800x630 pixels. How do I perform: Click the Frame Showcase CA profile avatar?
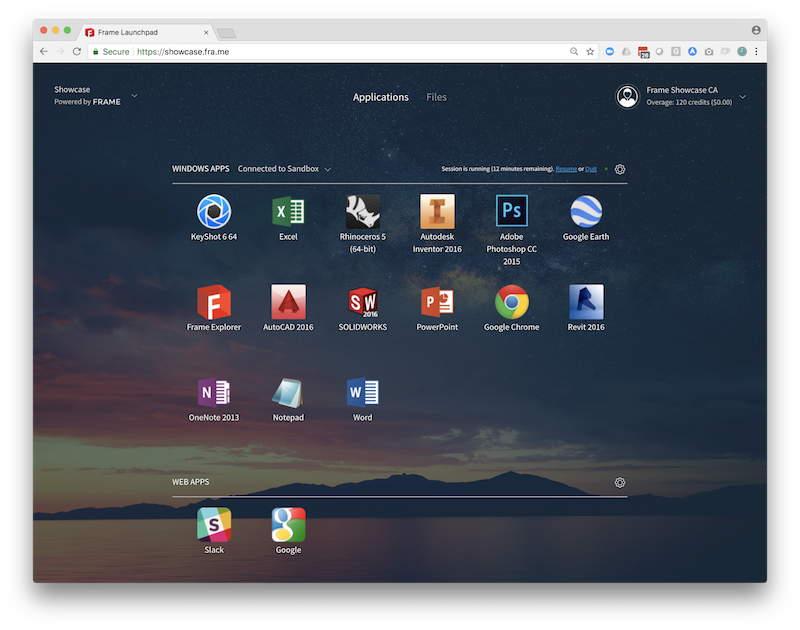point(628,96)
